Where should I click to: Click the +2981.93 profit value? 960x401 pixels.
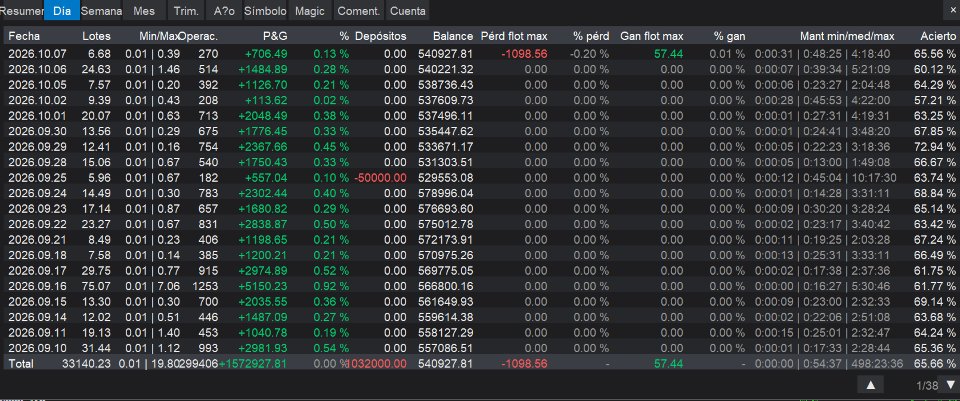pos(265,348)
